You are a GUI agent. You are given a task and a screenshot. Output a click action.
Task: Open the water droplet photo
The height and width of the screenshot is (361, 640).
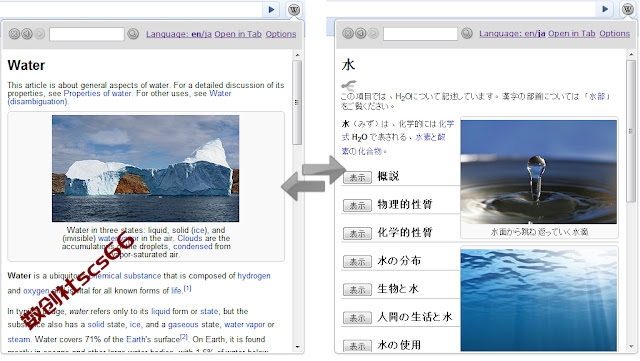(539, 172)
